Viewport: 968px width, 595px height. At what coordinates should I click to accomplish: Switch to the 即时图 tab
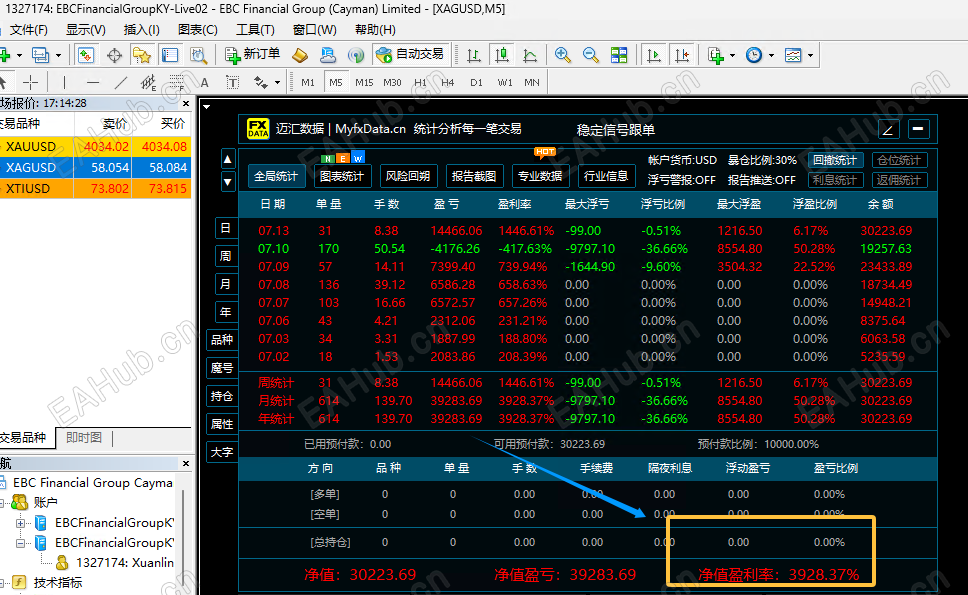[84, 438]
